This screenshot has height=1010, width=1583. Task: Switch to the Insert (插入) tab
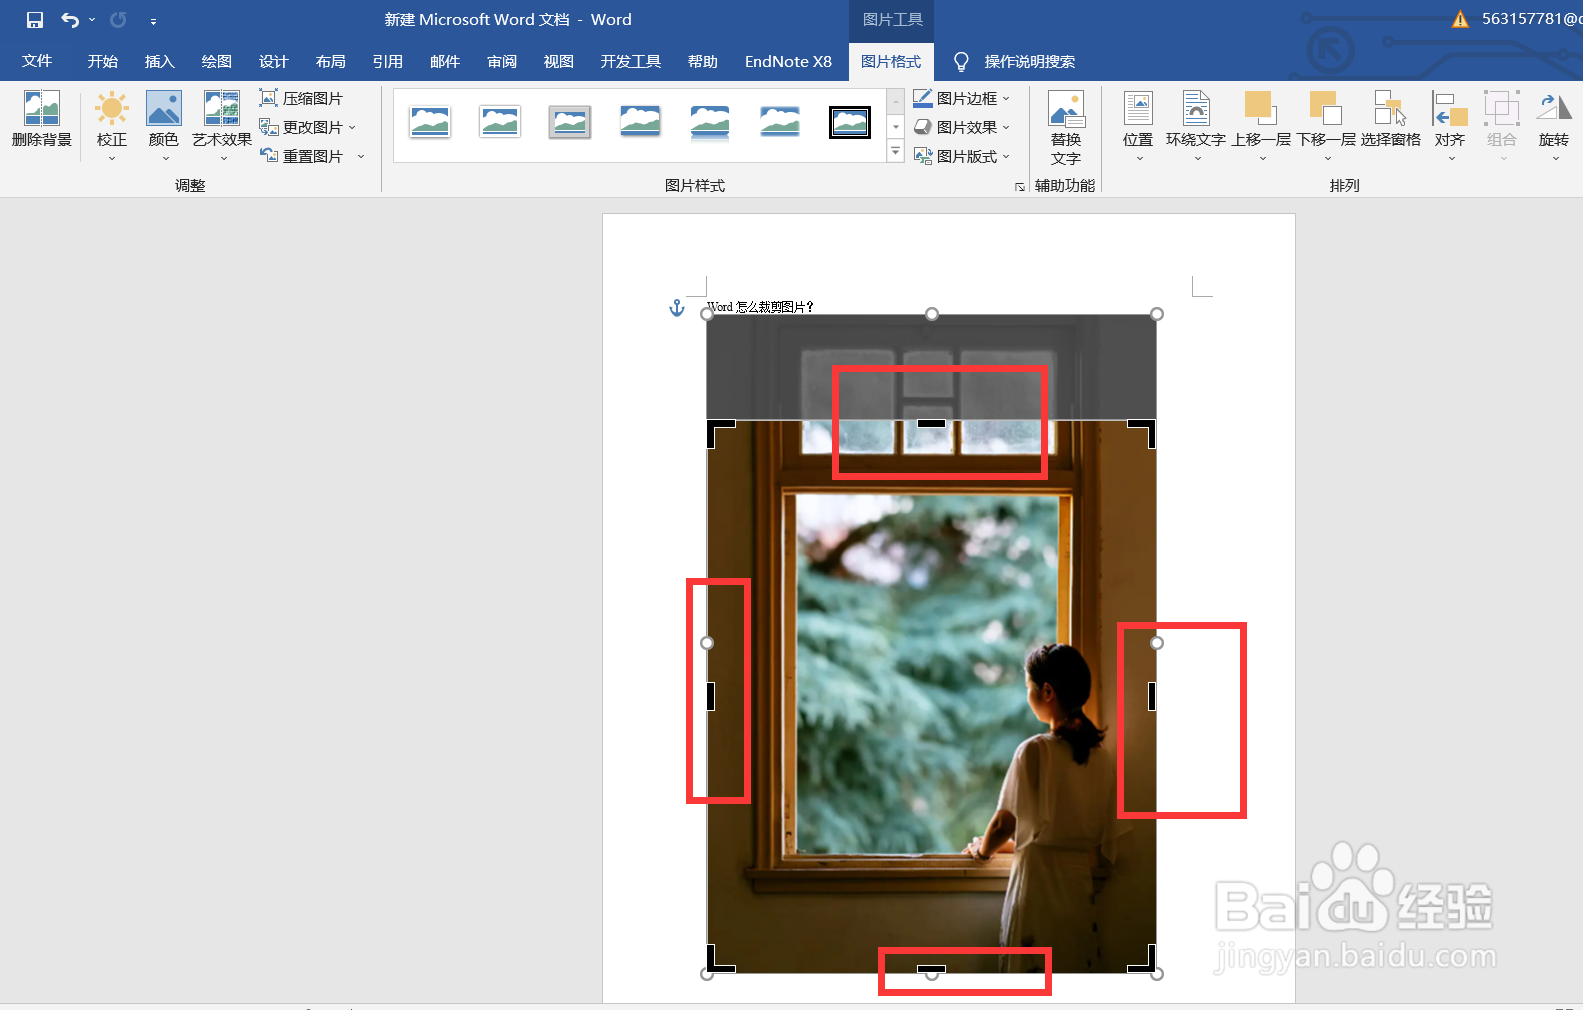pyautogui.click(x=160, y=61)
